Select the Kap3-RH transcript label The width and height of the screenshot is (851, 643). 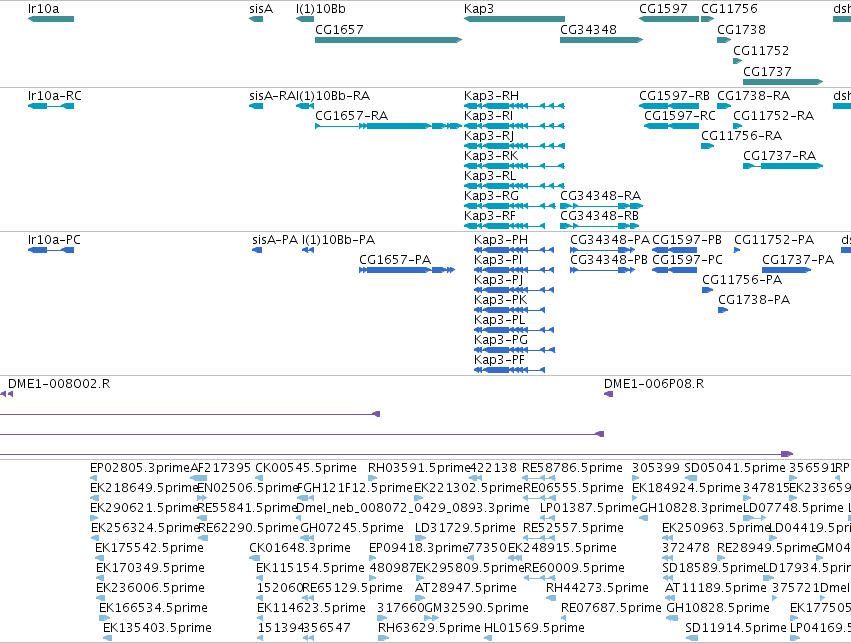tap(491, 96)
